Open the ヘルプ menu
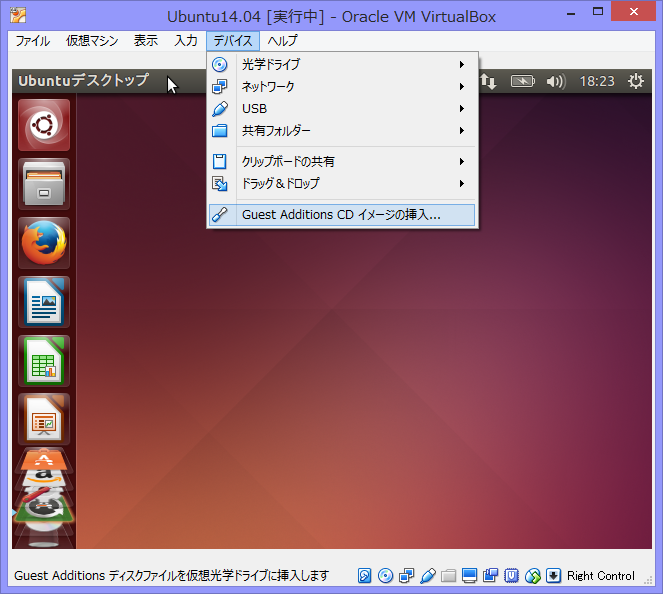Viewport: 663px width, 594px height. coord(282,41)
